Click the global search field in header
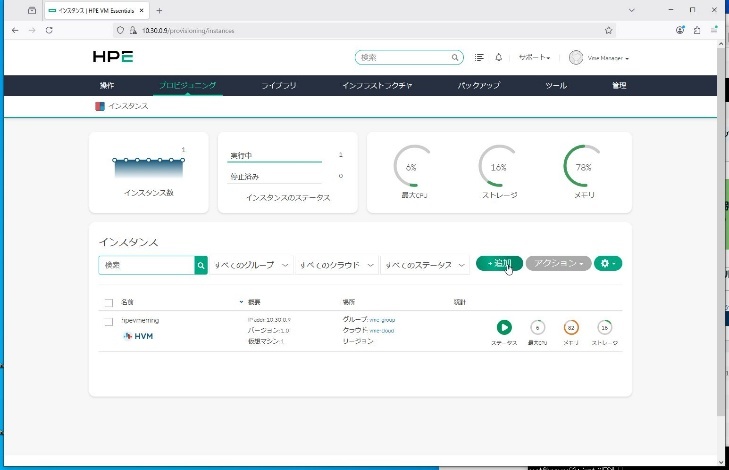Viewport: 729px width, 470px height. tap(409, 58)
